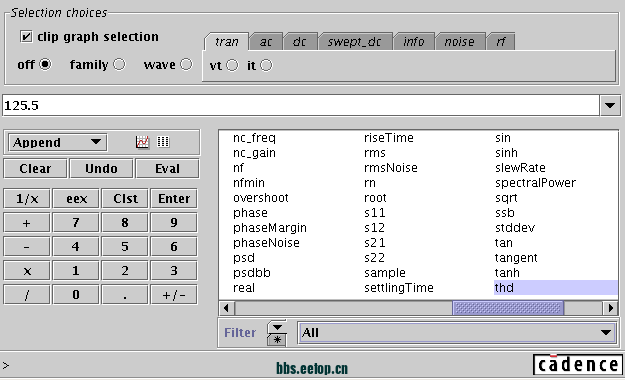Select the stddev function
The width and height of the screenshot is (625, 380).
tap(515, 228)
